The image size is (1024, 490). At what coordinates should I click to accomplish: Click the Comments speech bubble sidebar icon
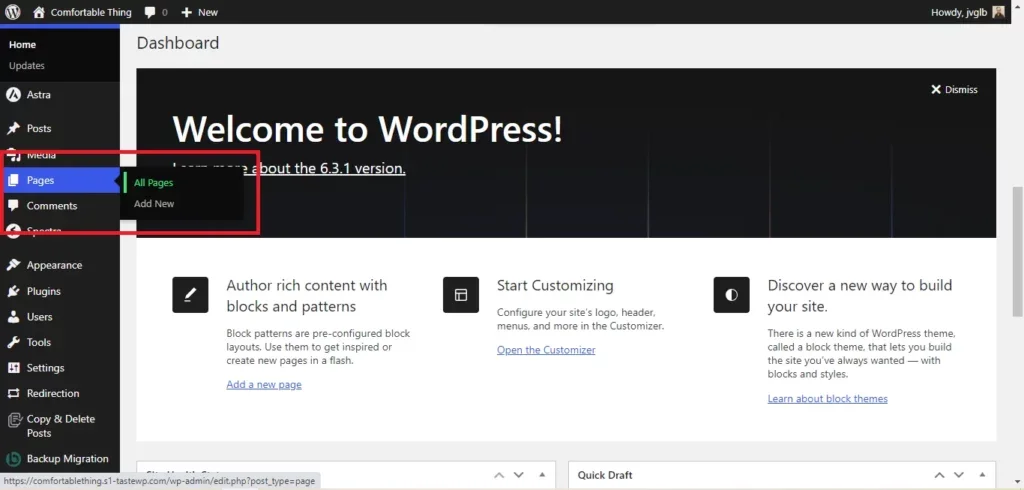pos(13,206)
